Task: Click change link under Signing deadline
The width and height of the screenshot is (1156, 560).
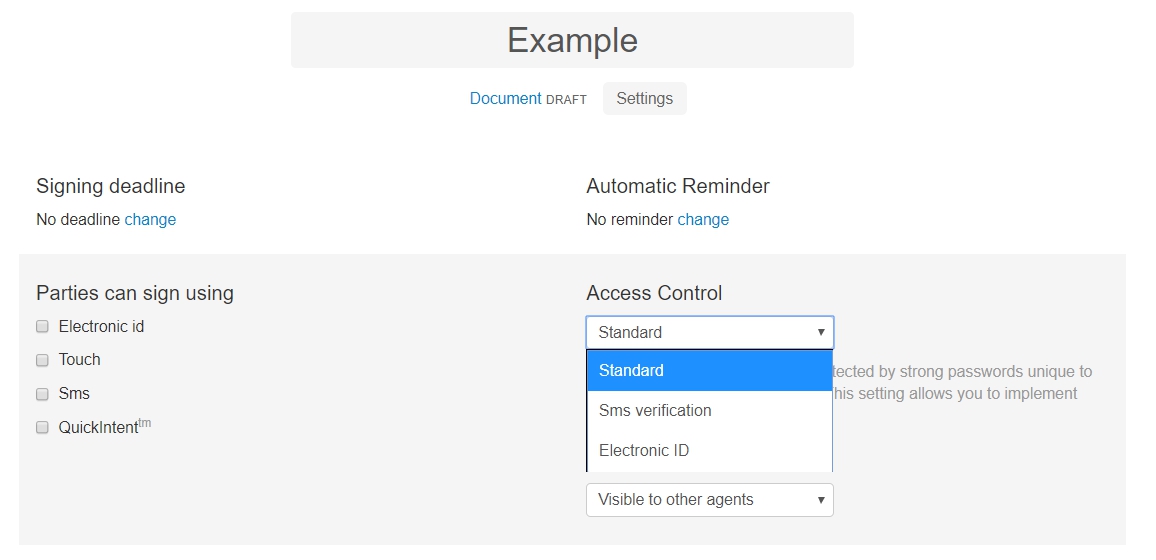Action: point(150,220)
